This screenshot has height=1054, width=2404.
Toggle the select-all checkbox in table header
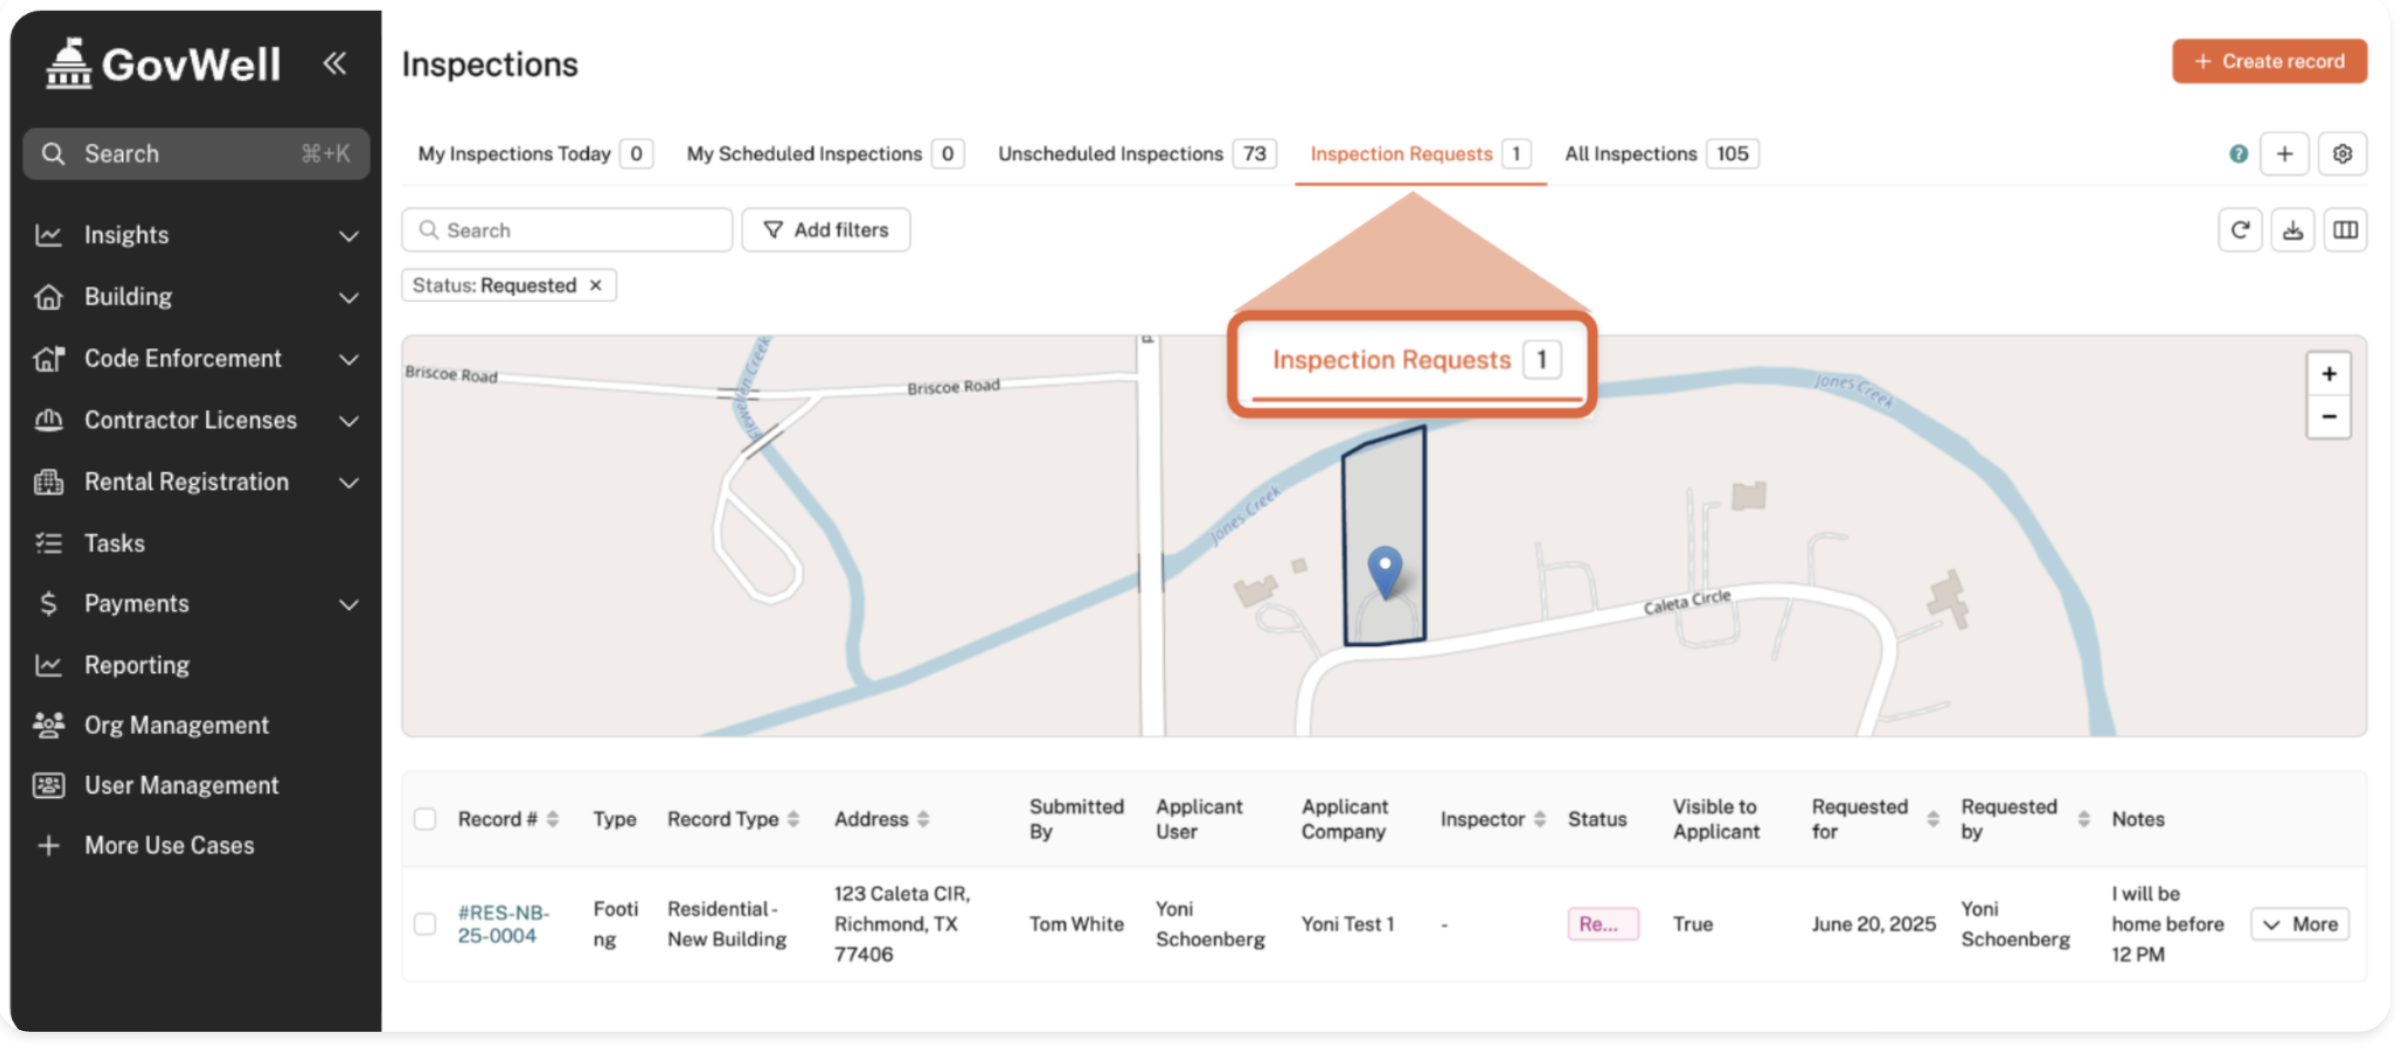point(425,819)
